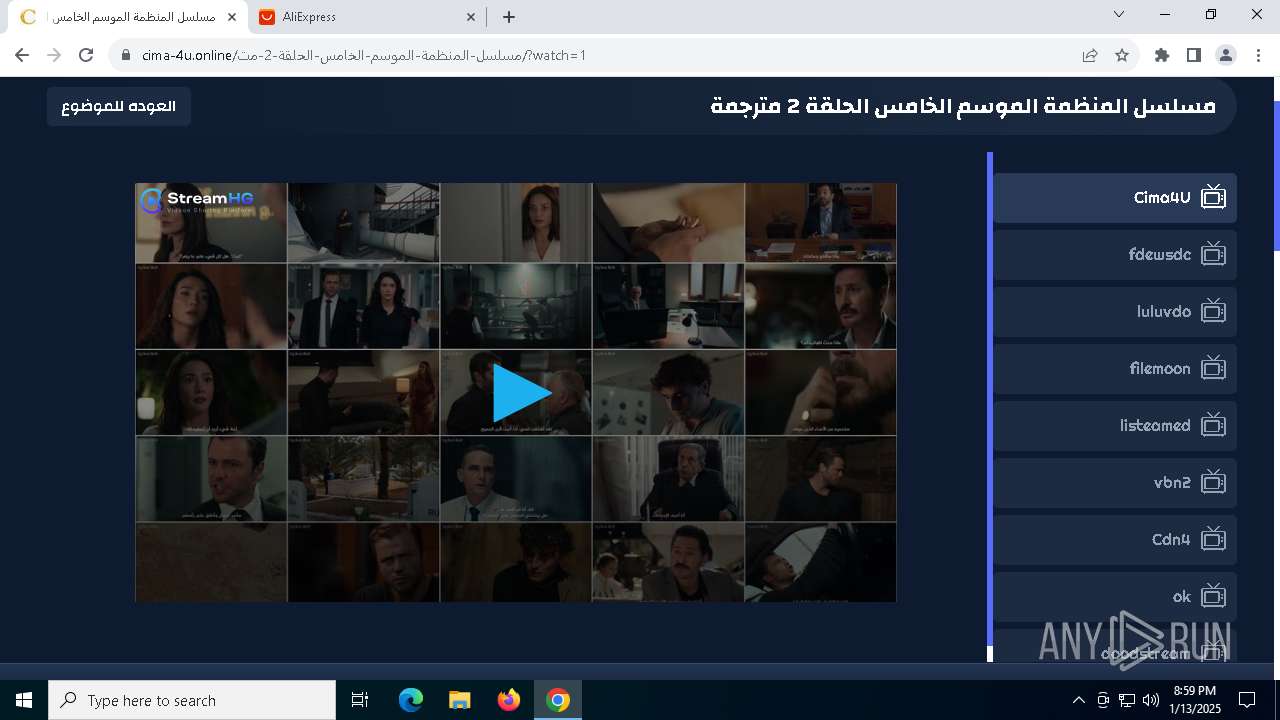Open the tab search dropdown arrow
The width and height of the screenshot is (1280, 720).
(1119, 15)
